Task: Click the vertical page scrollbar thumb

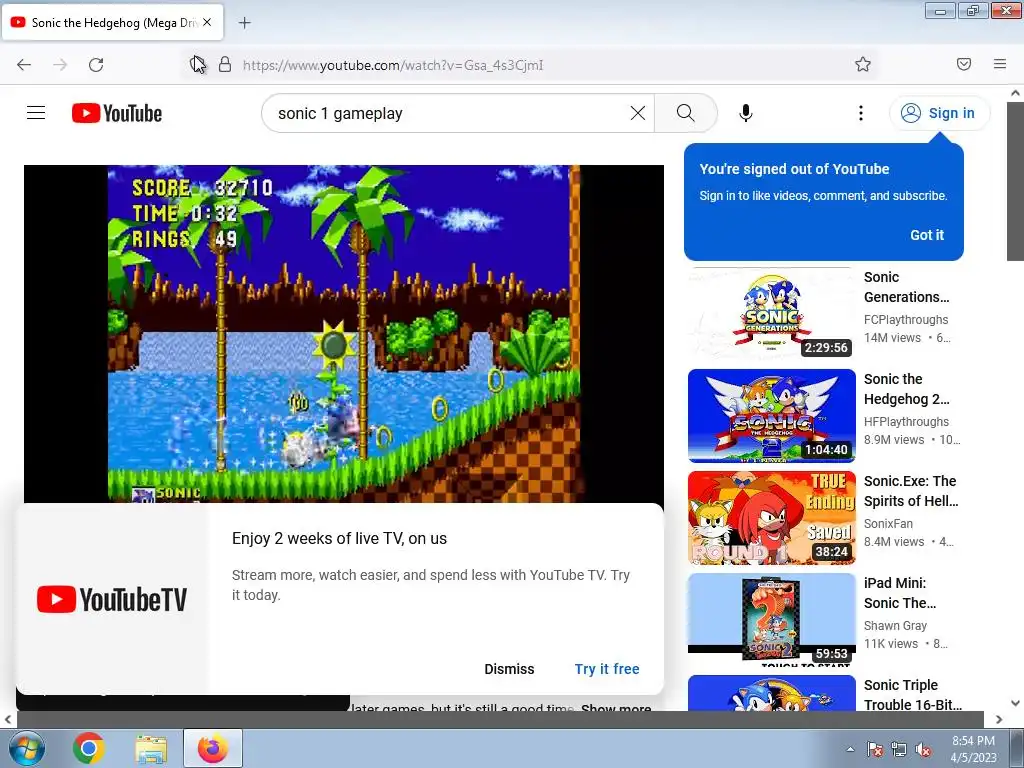Action: click(x=1015, y=180)
